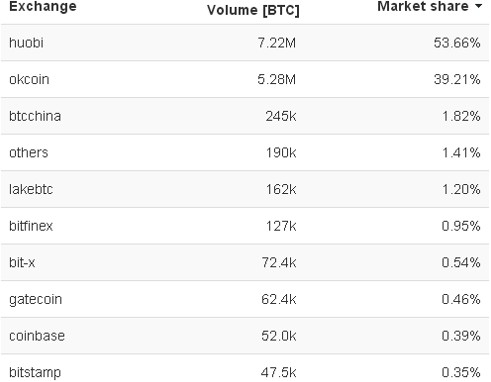Viewport: 491px width, 382px height.
Task: Click the gatecoin exchange row
Action: click(x=245, y=299)
